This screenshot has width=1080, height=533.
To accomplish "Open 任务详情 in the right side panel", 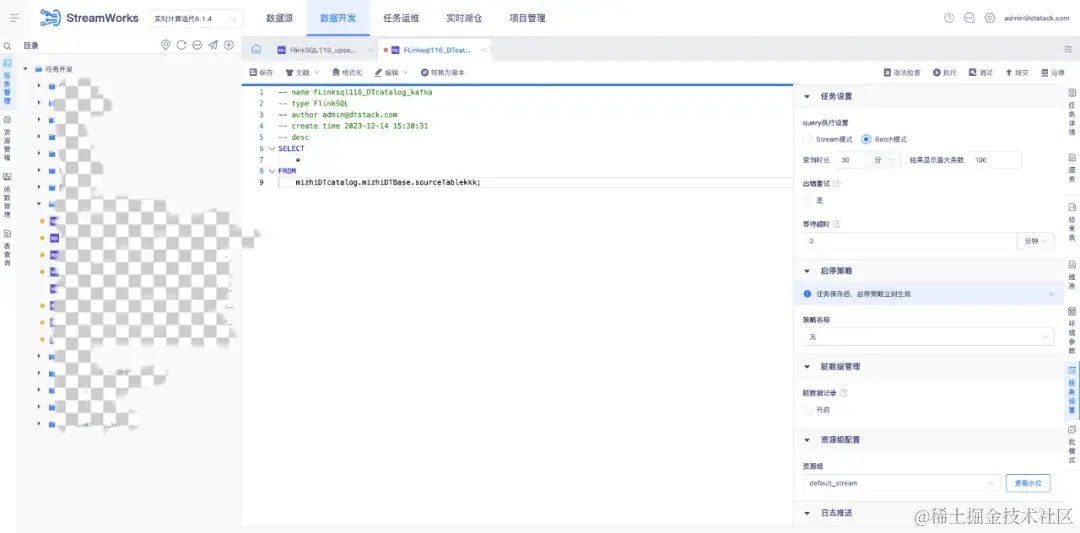I will pos(1072,112).
